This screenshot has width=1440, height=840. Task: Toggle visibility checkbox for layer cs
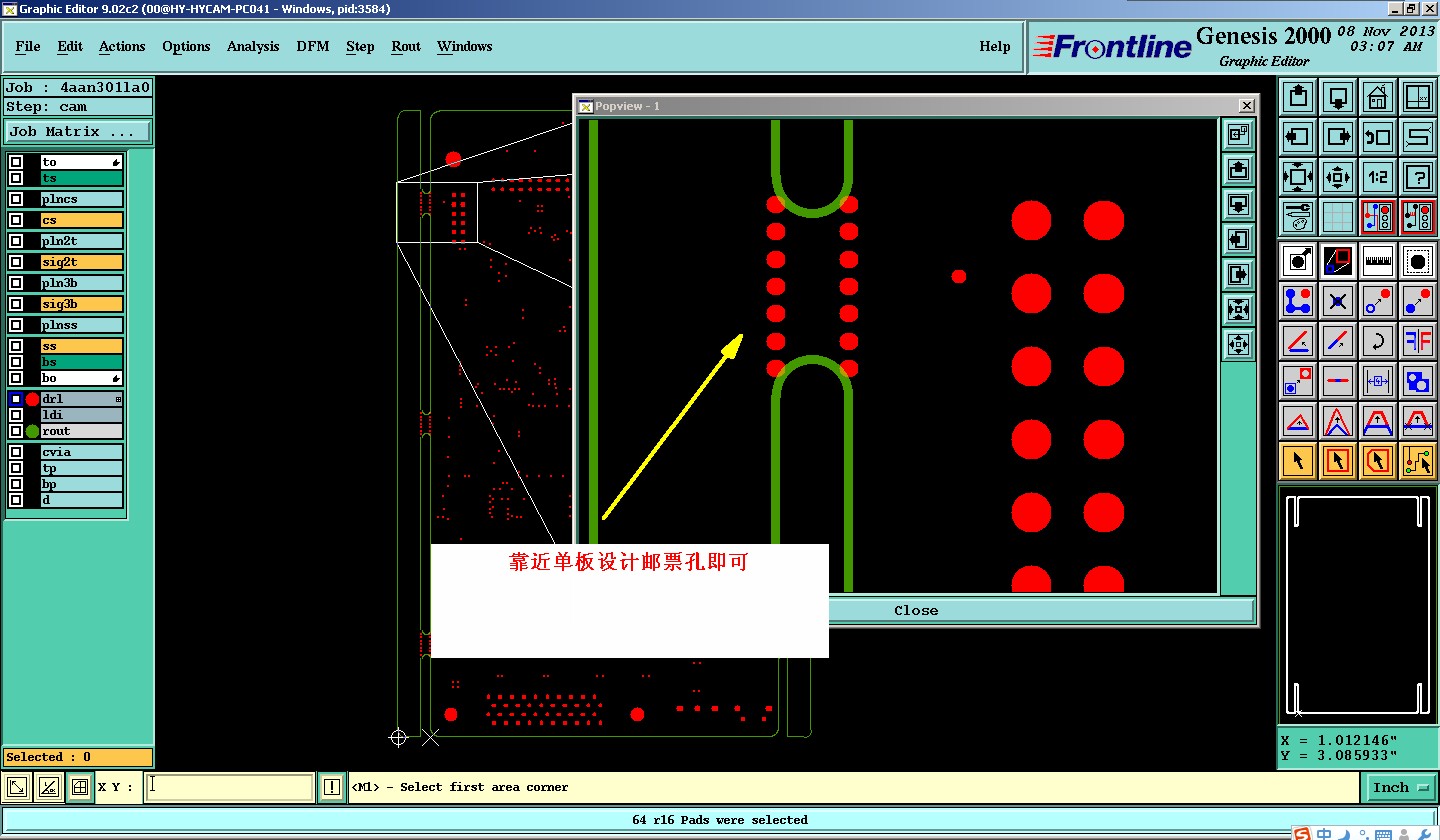[16, 220]
